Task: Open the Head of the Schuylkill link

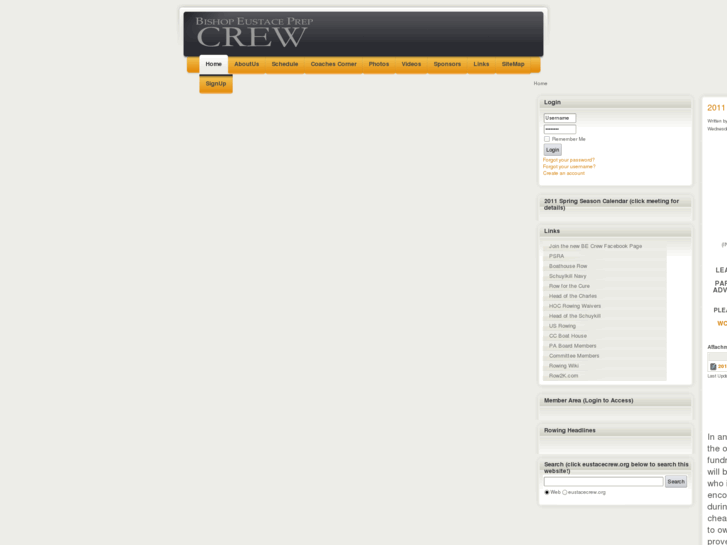Action: coord(574,316)
